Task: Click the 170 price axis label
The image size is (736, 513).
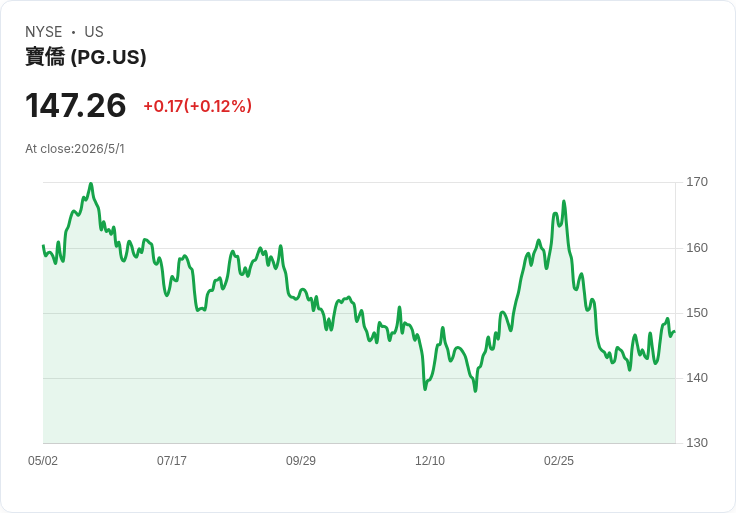Action: [x=697, y=182]
